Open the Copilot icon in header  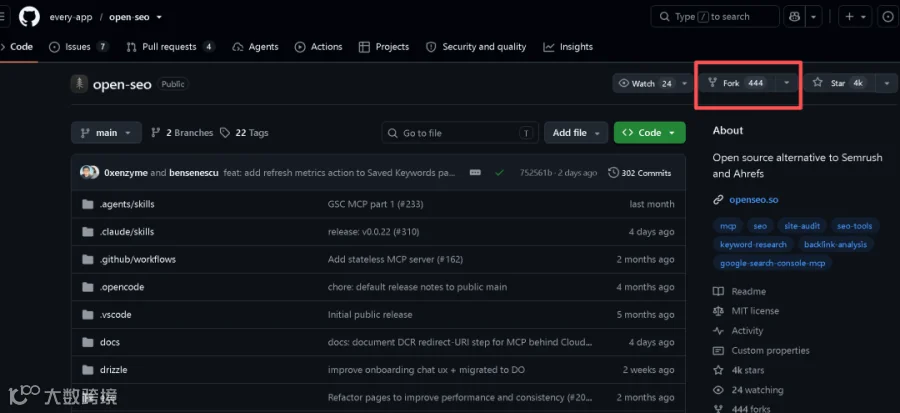(794, 17)
